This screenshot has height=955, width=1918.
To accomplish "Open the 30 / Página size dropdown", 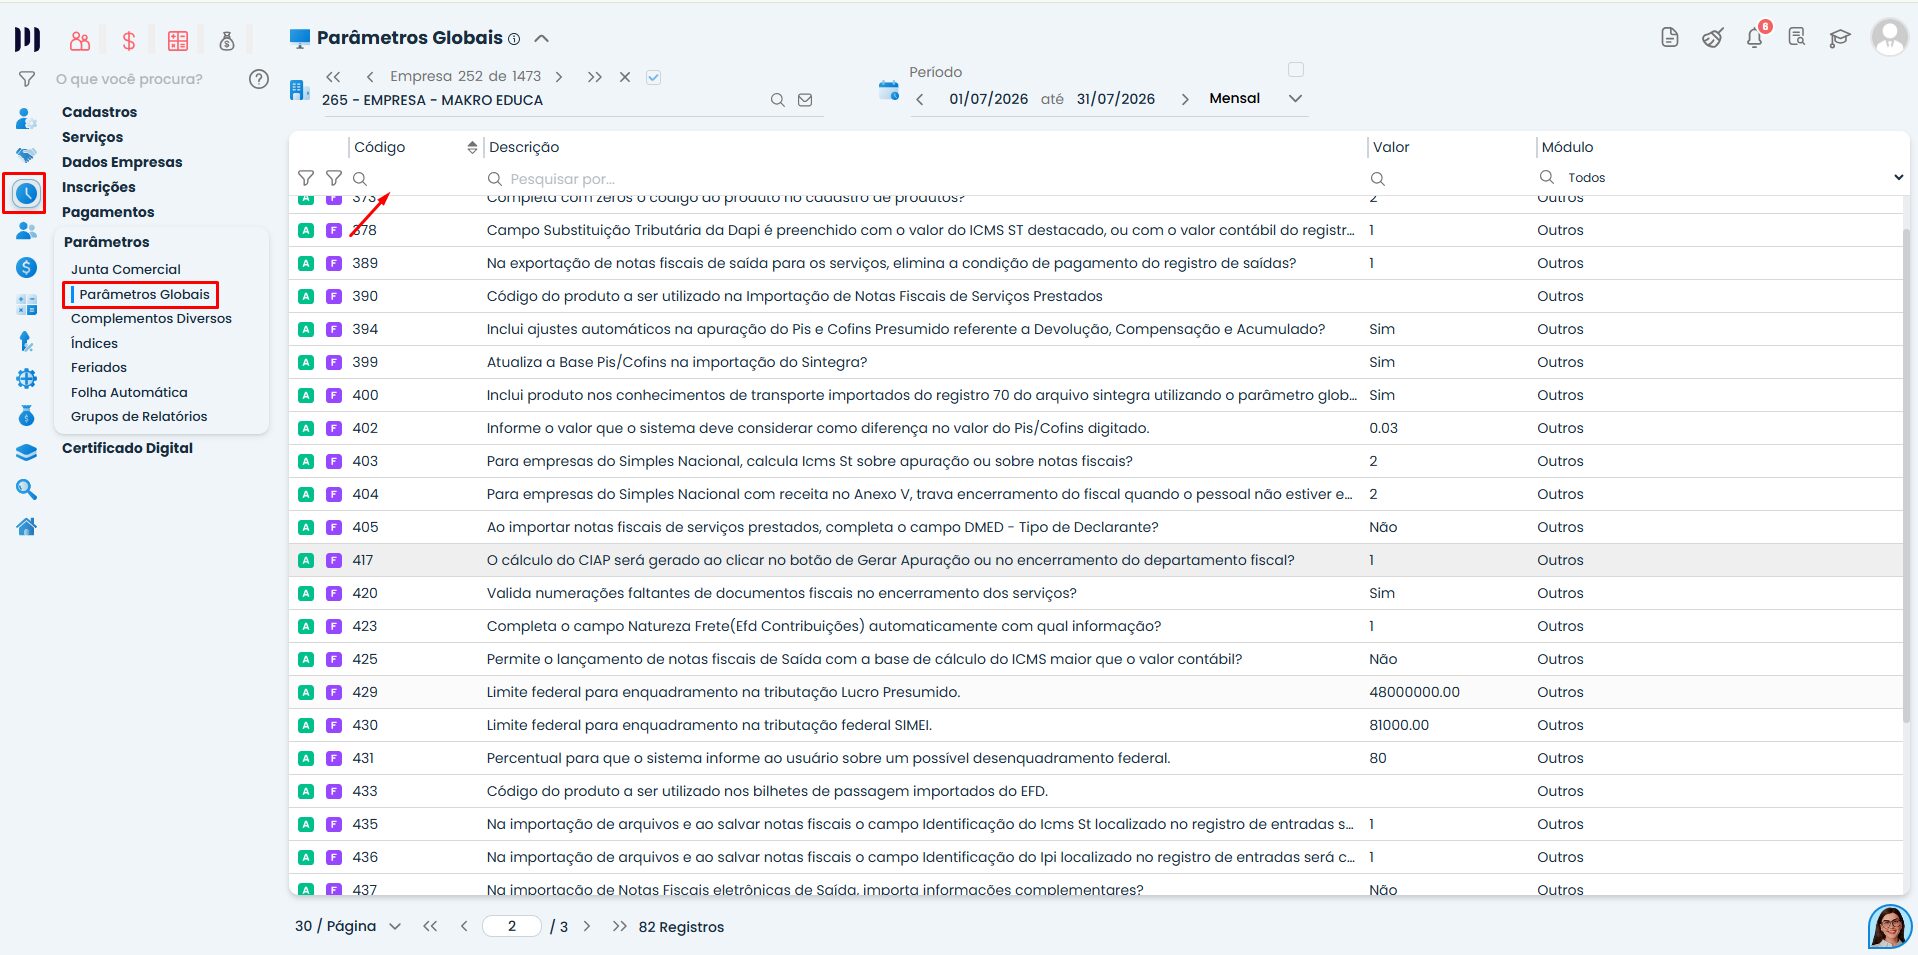I will tap(395, 926).
